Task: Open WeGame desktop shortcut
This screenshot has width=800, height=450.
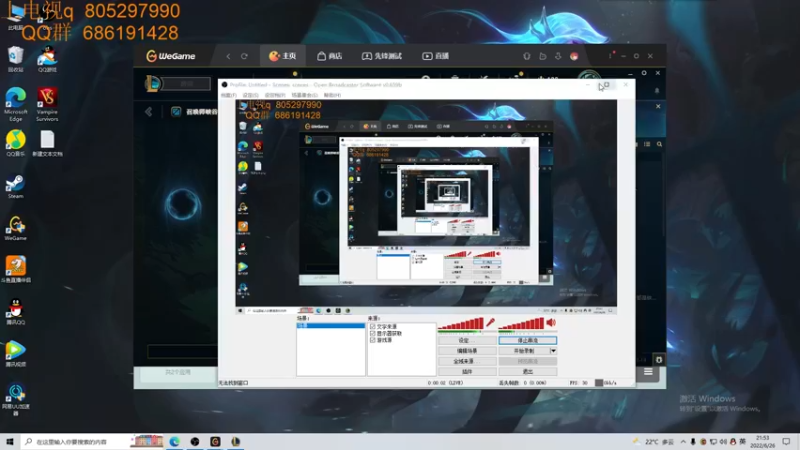Action: point(15,229)
